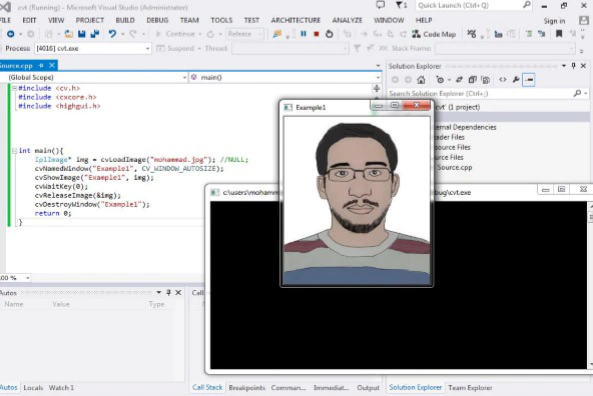Stop debugging with the red square icon
Screen dimensions: 593x396
tap(316, 34)
